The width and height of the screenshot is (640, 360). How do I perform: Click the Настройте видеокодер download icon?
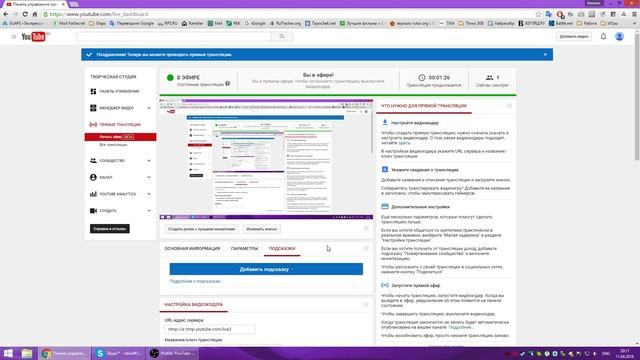(384, 122)
